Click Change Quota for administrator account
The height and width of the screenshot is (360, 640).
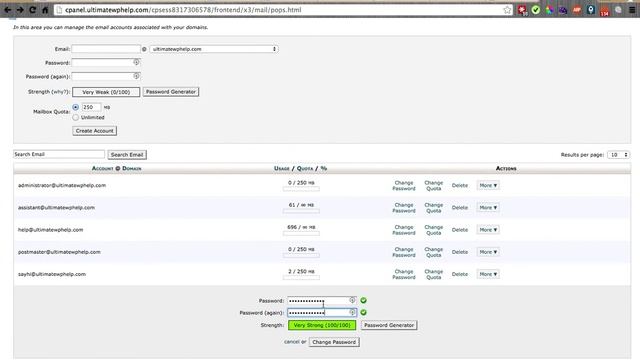(433, 186)
